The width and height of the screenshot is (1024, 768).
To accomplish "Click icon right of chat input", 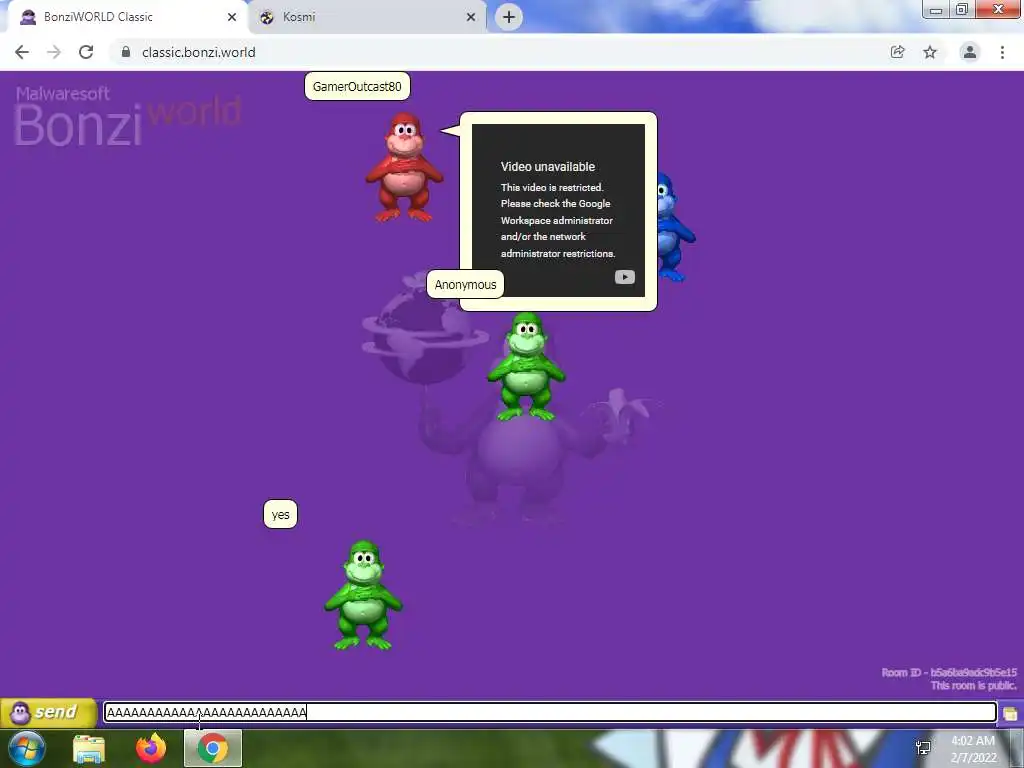I will click(1010, 713).
